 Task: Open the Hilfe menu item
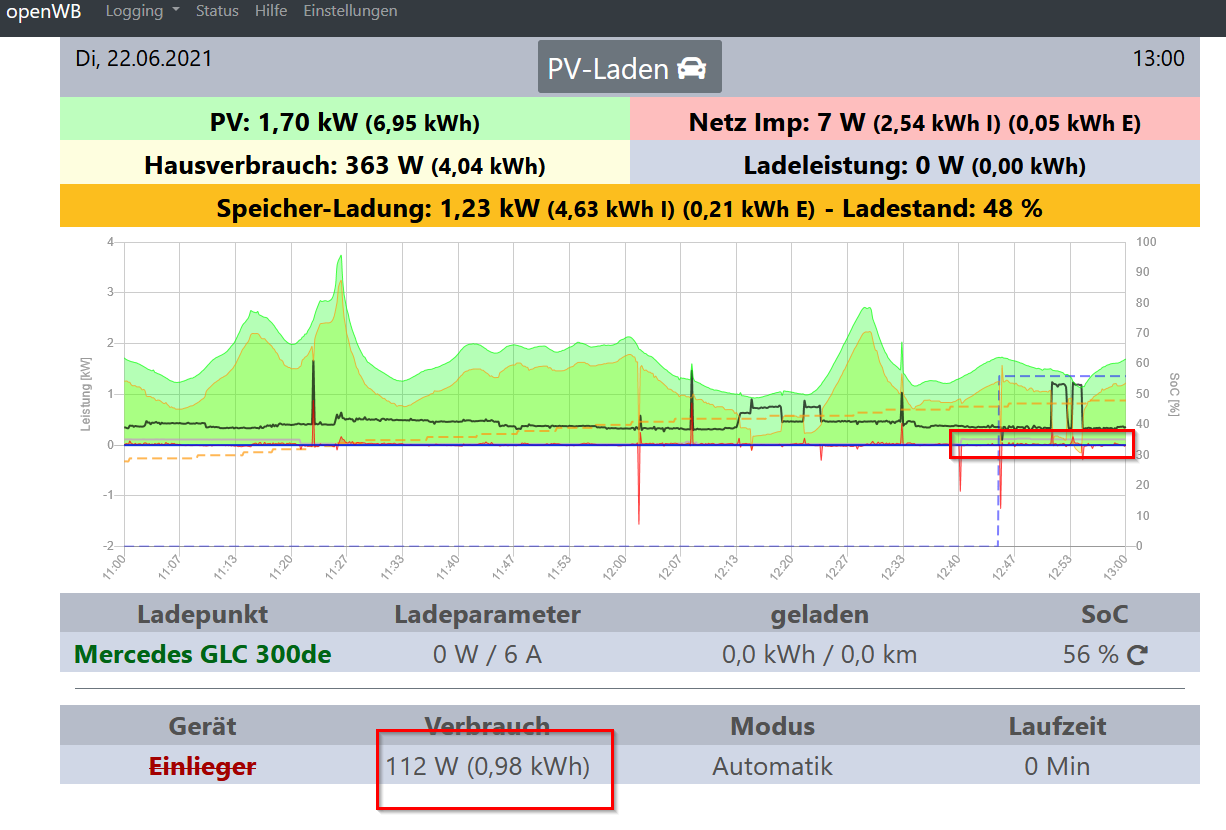(x=271, y=11)
